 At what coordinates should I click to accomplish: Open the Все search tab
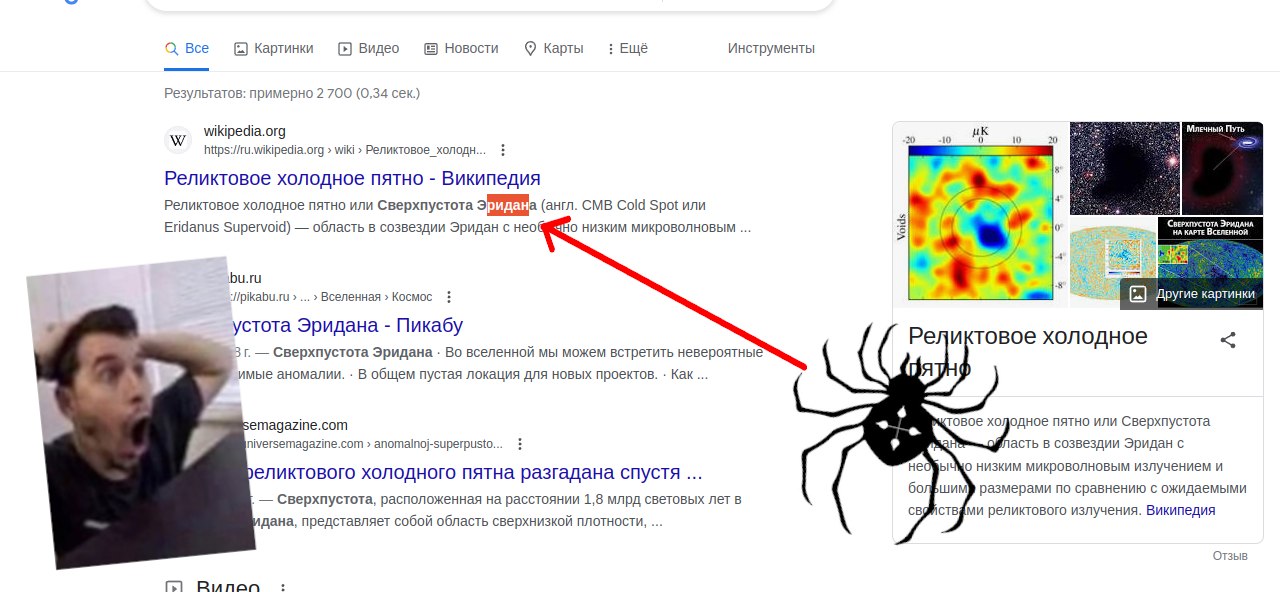point(186,48)
